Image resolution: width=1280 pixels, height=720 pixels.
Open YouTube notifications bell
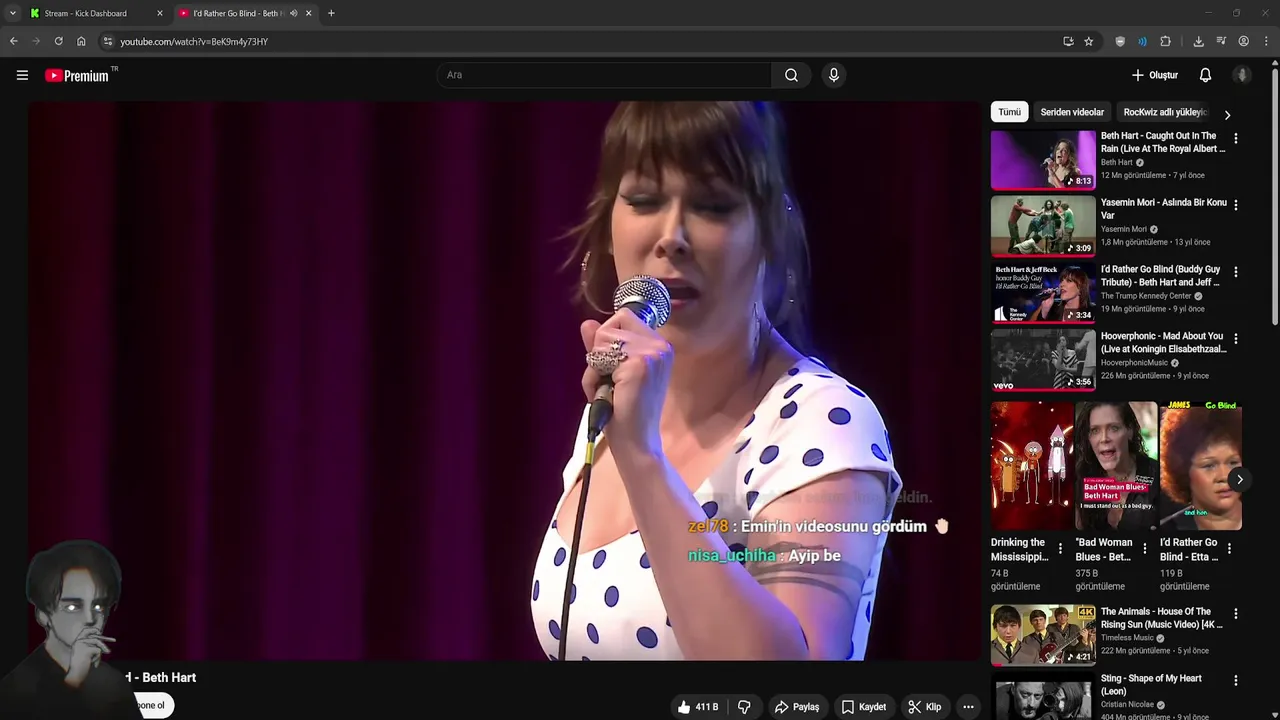(1205, 75)
